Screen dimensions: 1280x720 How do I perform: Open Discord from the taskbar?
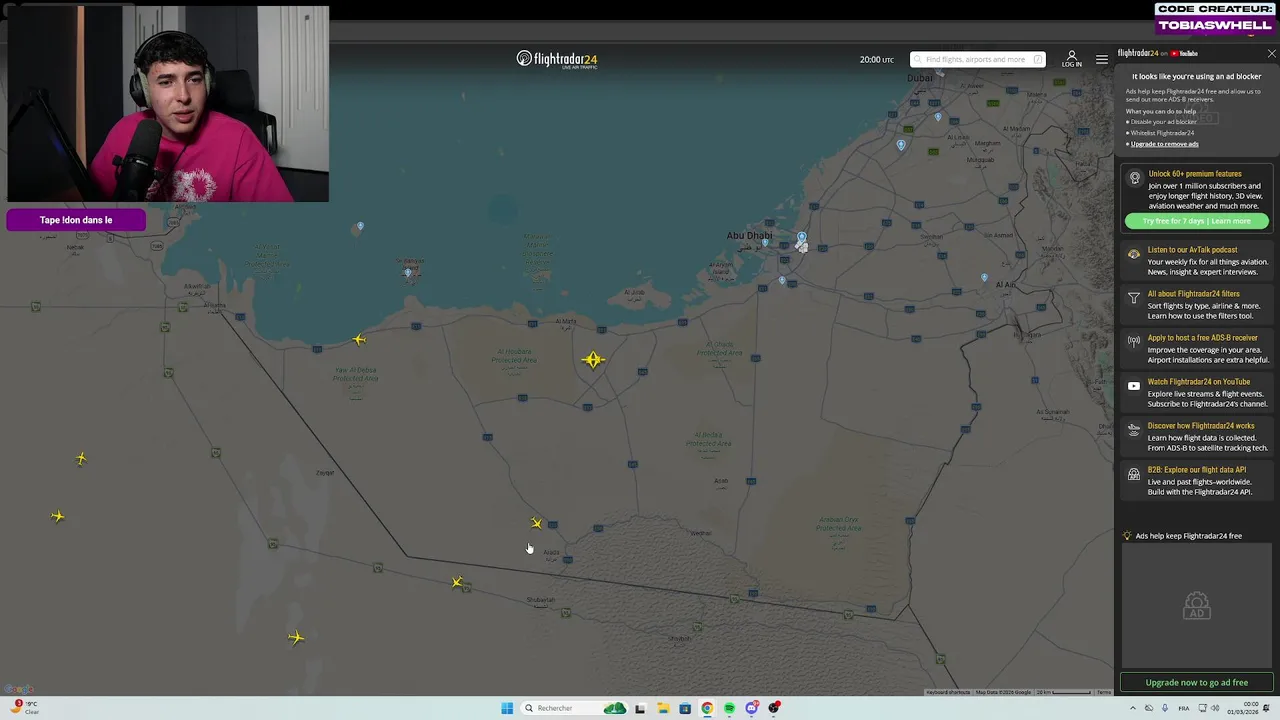pos(752,708)
